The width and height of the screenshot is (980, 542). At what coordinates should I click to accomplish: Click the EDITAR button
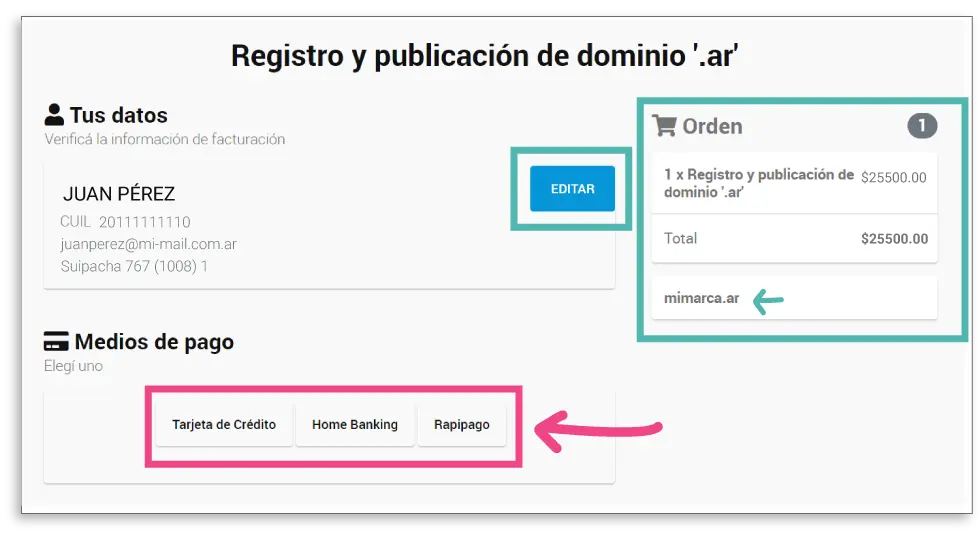[572, 189]
